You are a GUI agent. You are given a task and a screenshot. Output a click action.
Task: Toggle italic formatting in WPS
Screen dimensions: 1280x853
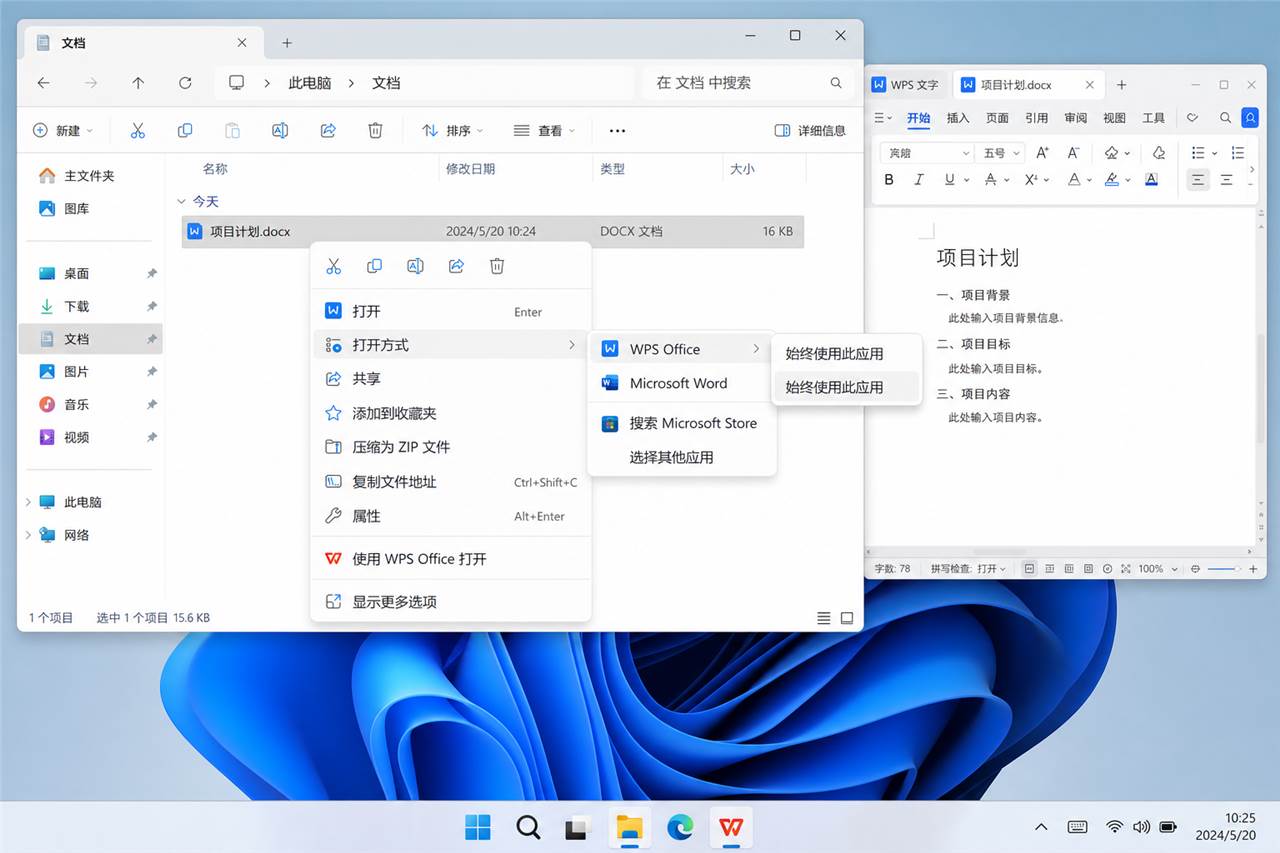pyautogui.click(x=918, y=180)
